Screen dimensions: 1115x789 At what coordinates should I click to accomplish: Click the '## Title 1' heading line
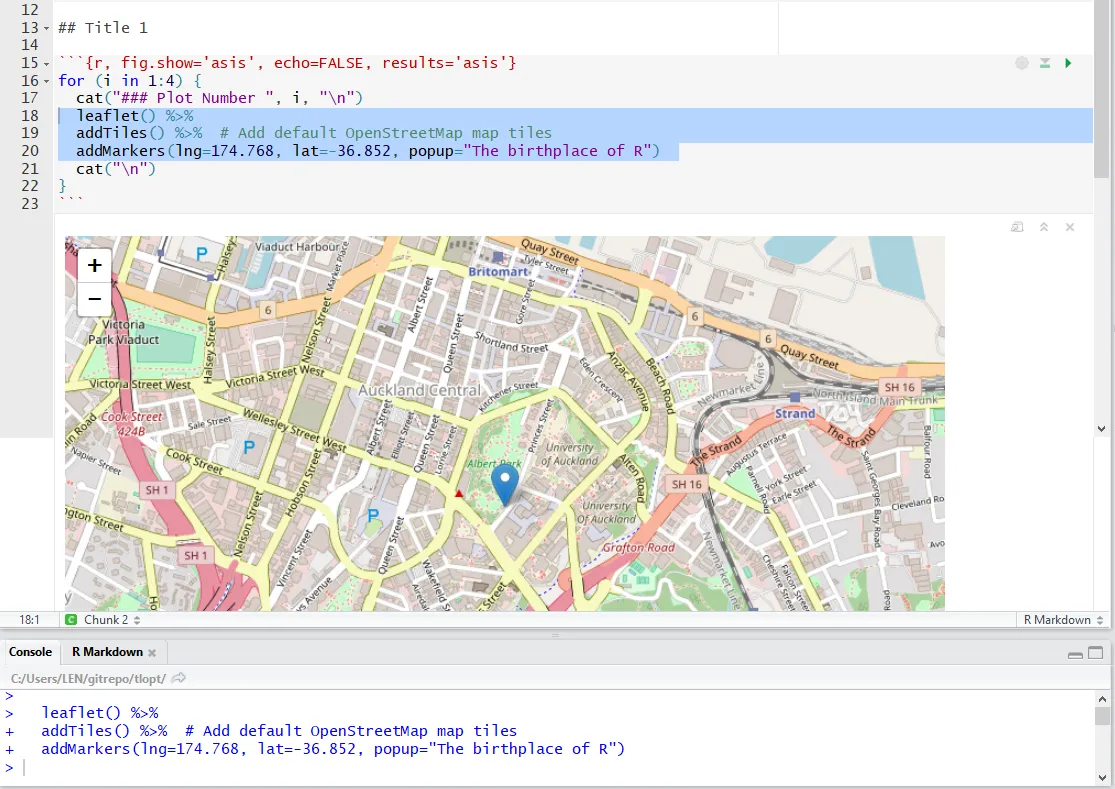[103, 28]
